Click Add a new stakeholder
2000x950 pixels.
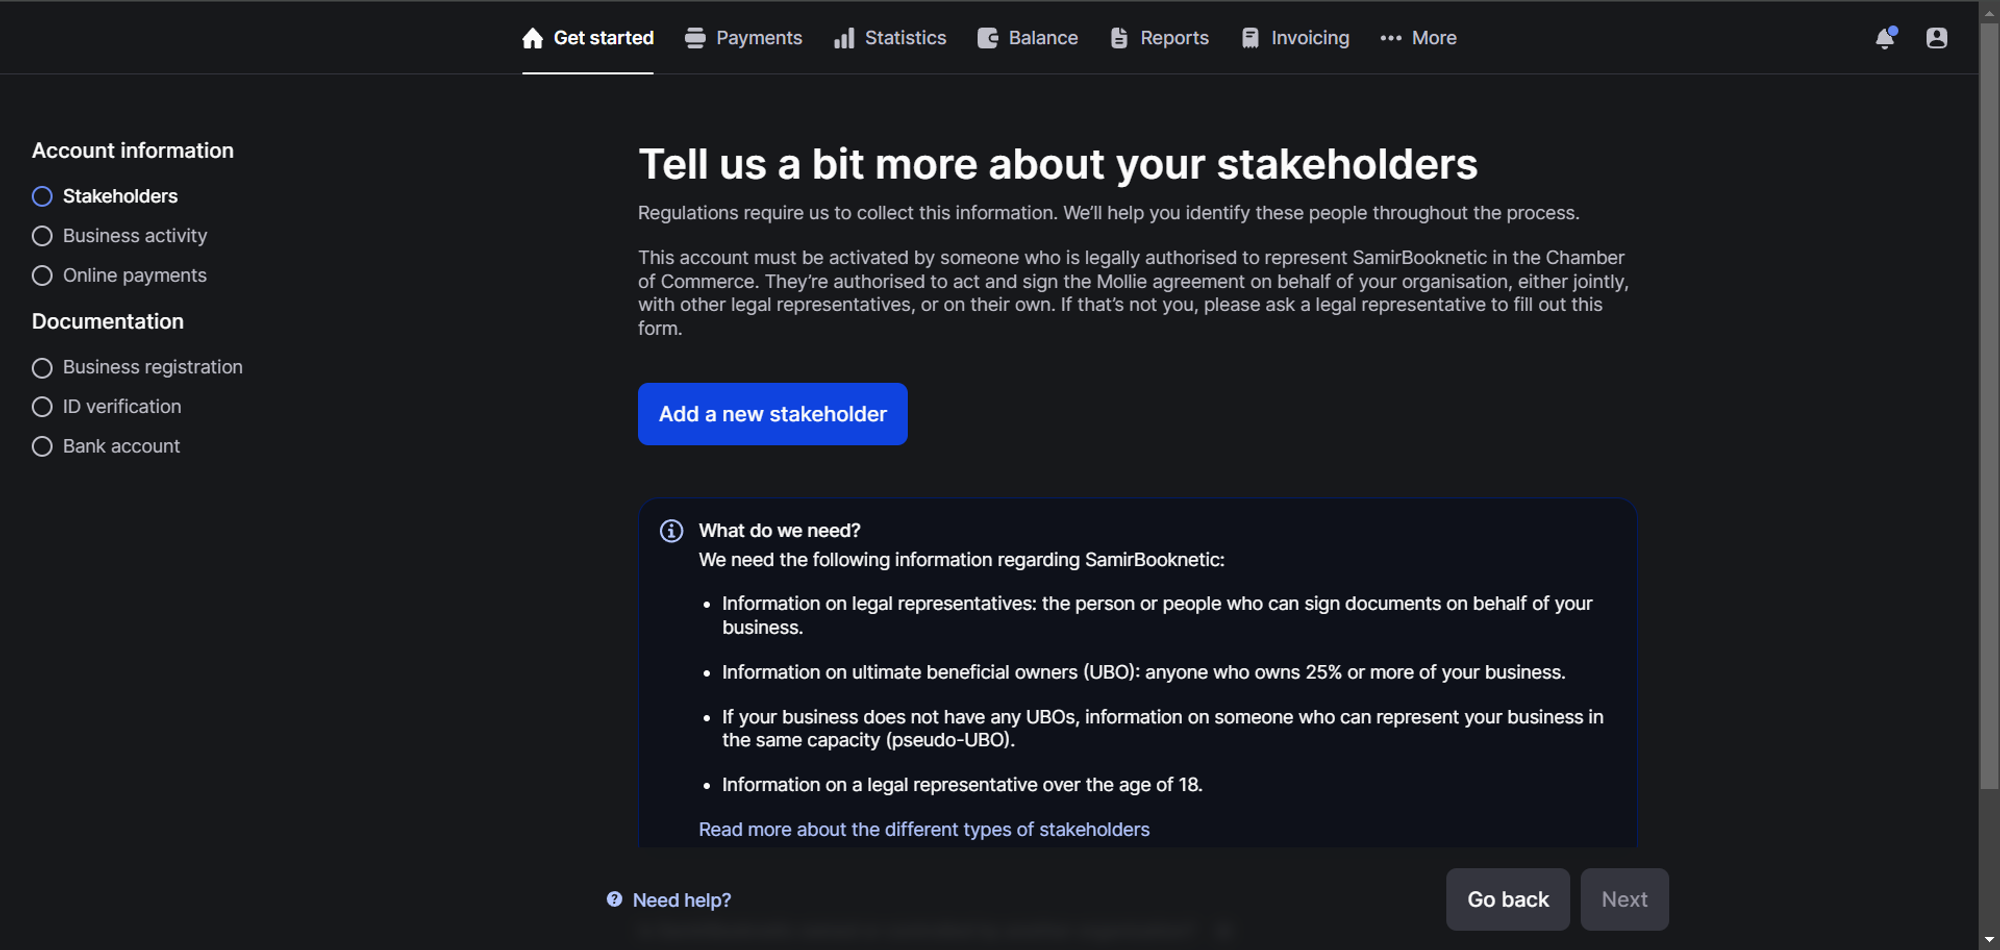click(772, 413)
